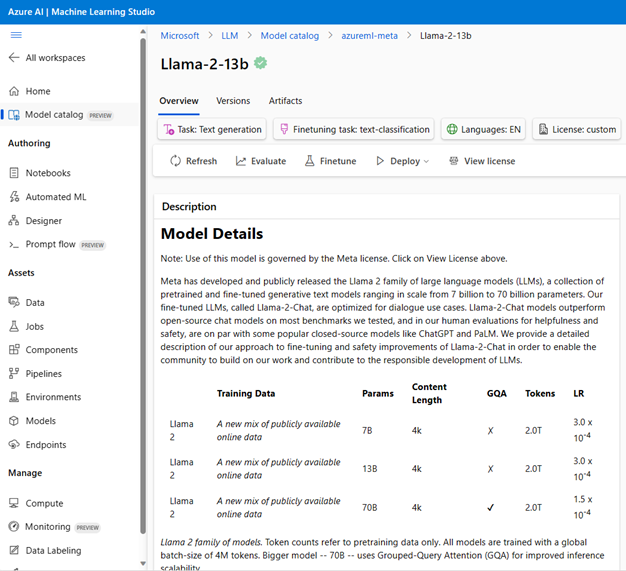This screenshot has height=571, width=626.
Task: Launch Designer from the sidebar
Action: coord(44,221)
